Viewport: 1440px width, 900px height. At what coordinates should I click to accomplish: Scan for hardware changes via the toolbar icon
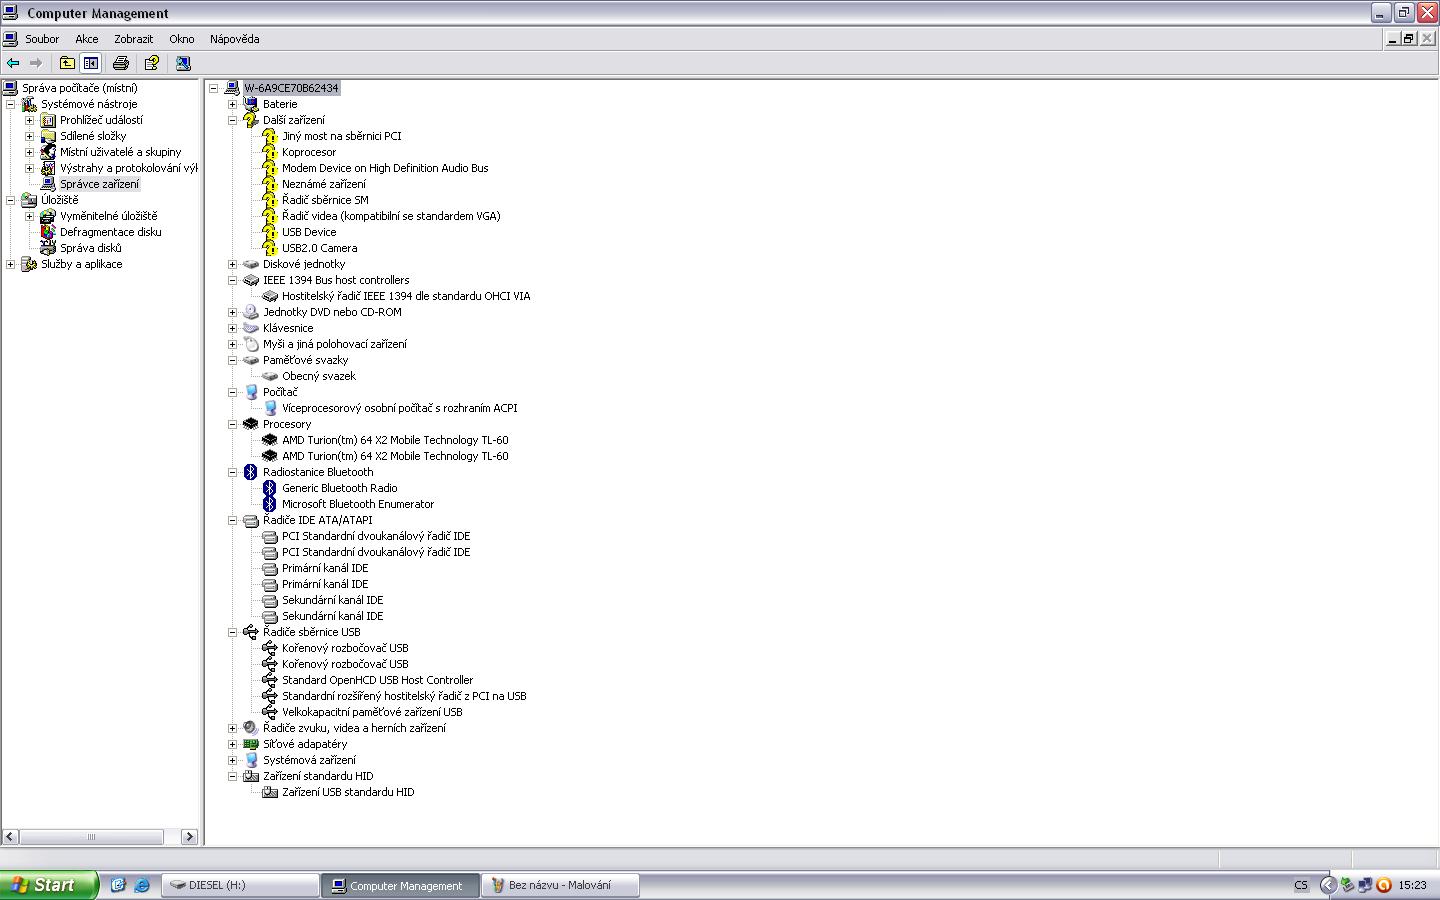[183, 63]
